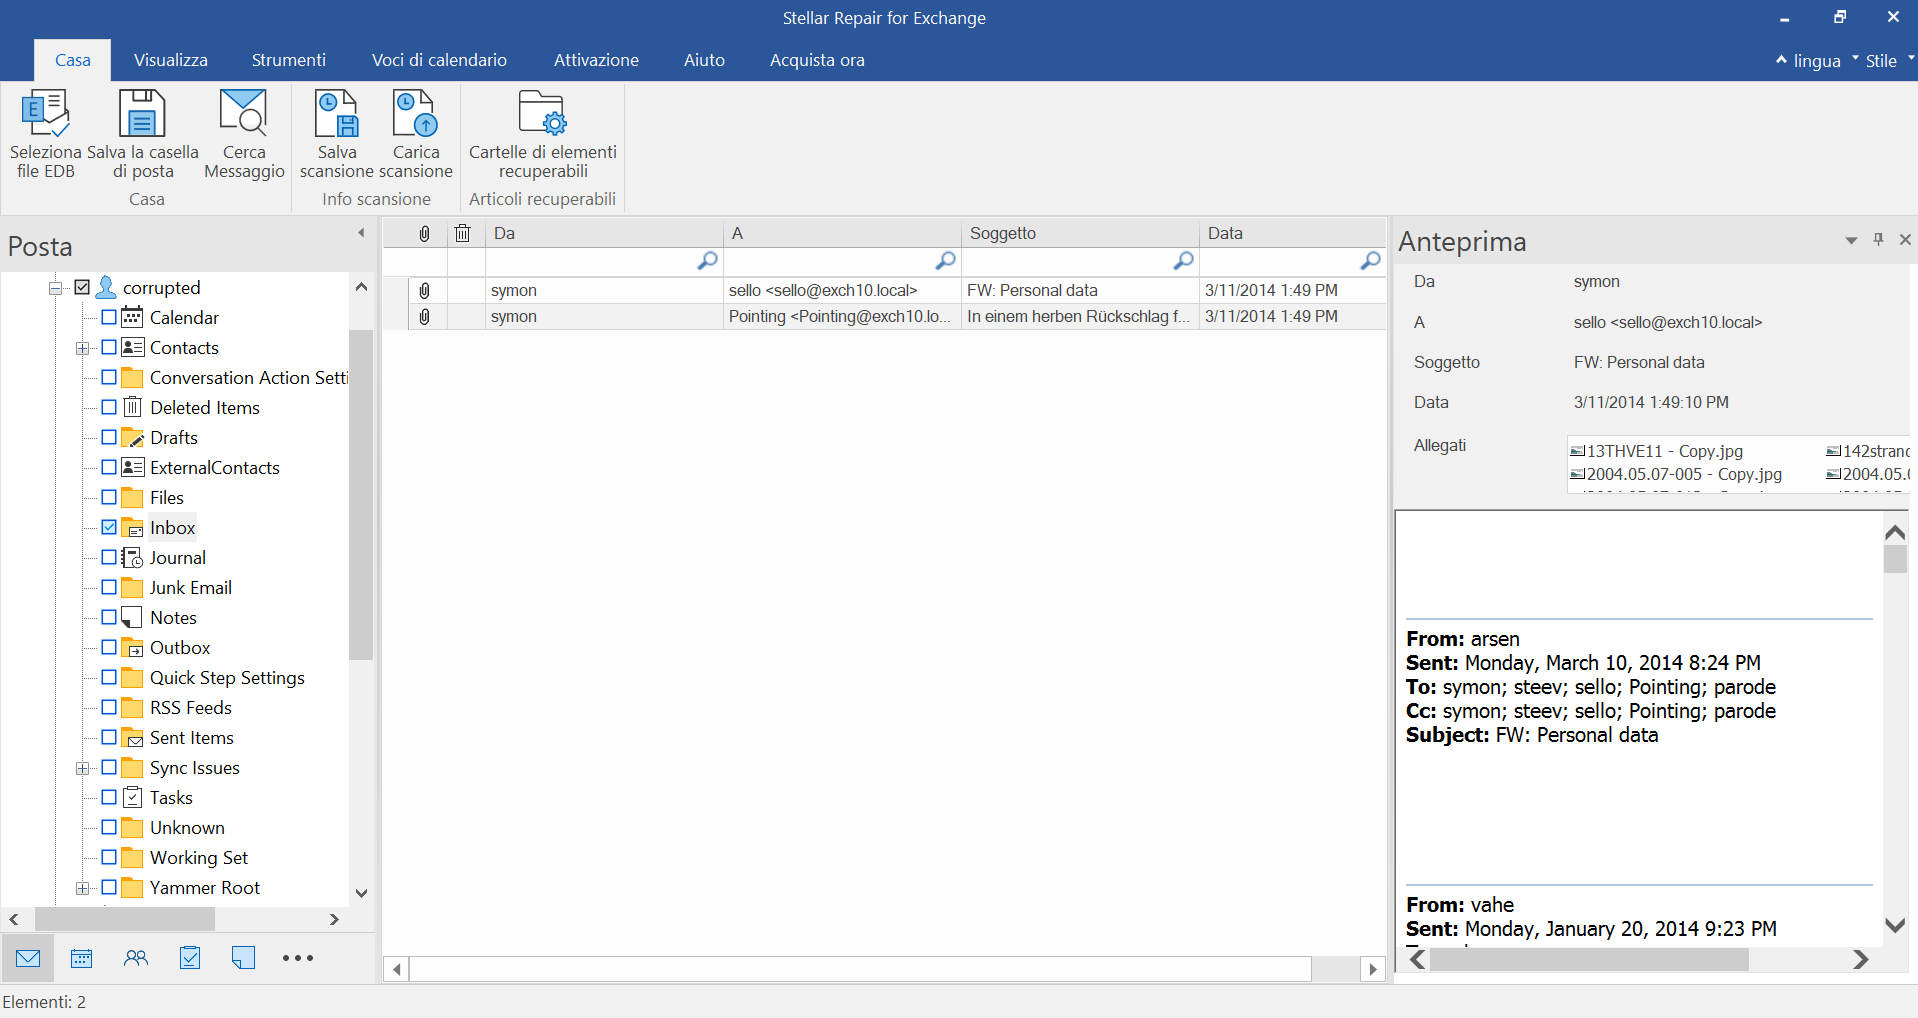Sort by Soggetto column header
1918x1018 pixels.
click(x=1080, y=233)
